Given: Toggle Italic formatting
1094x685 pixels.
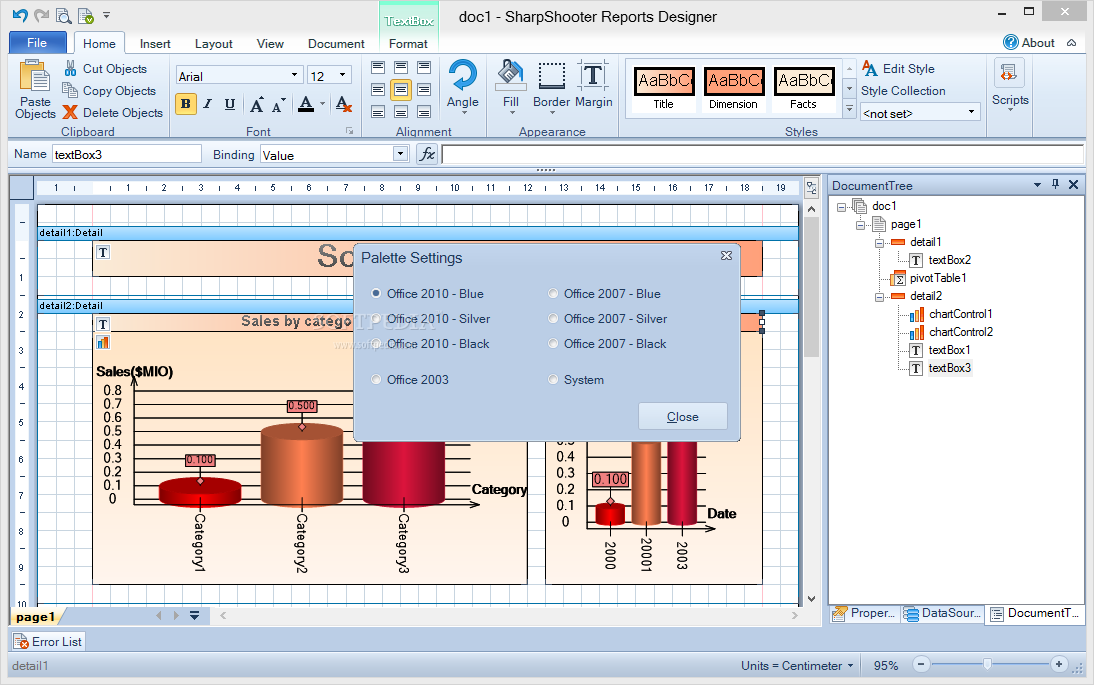Looking at the screenshot, I should point(207,104).
